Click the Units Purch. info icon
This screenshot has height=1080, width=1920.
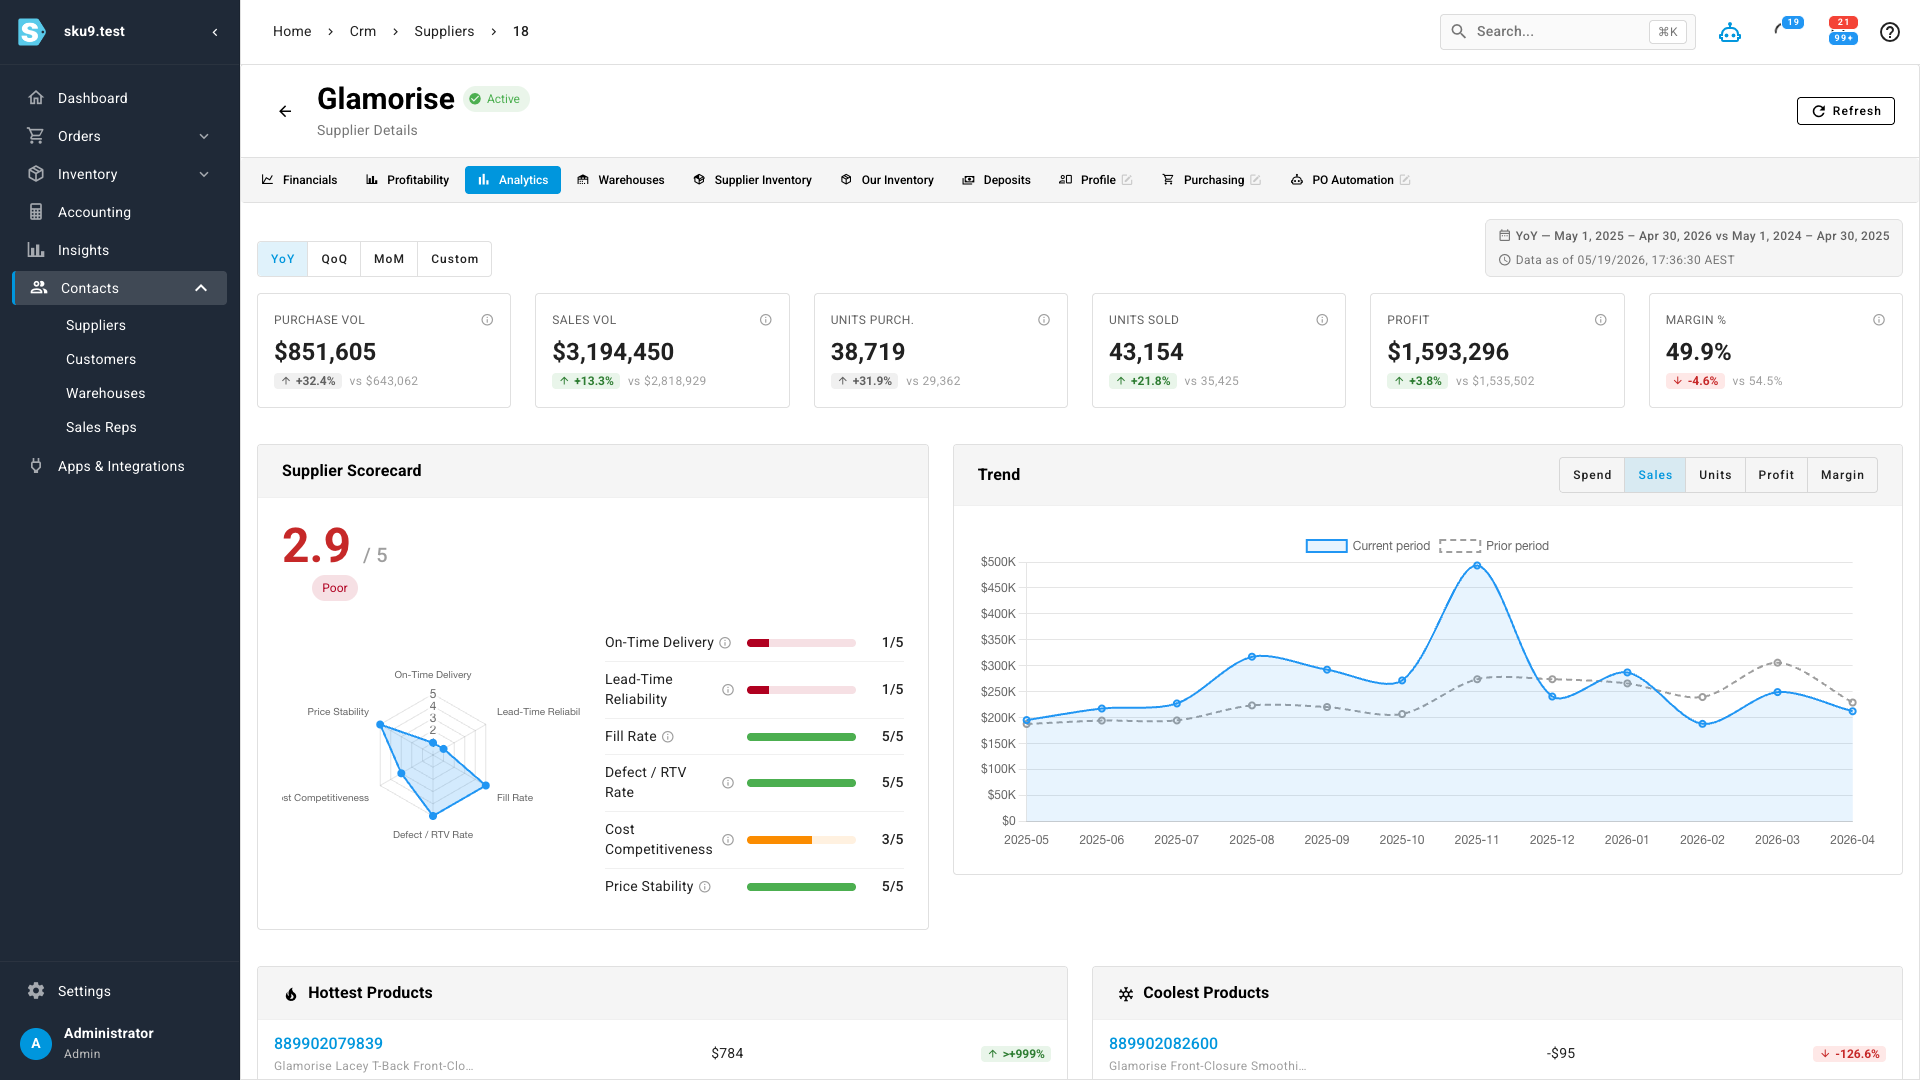(x=1044, y=320)
